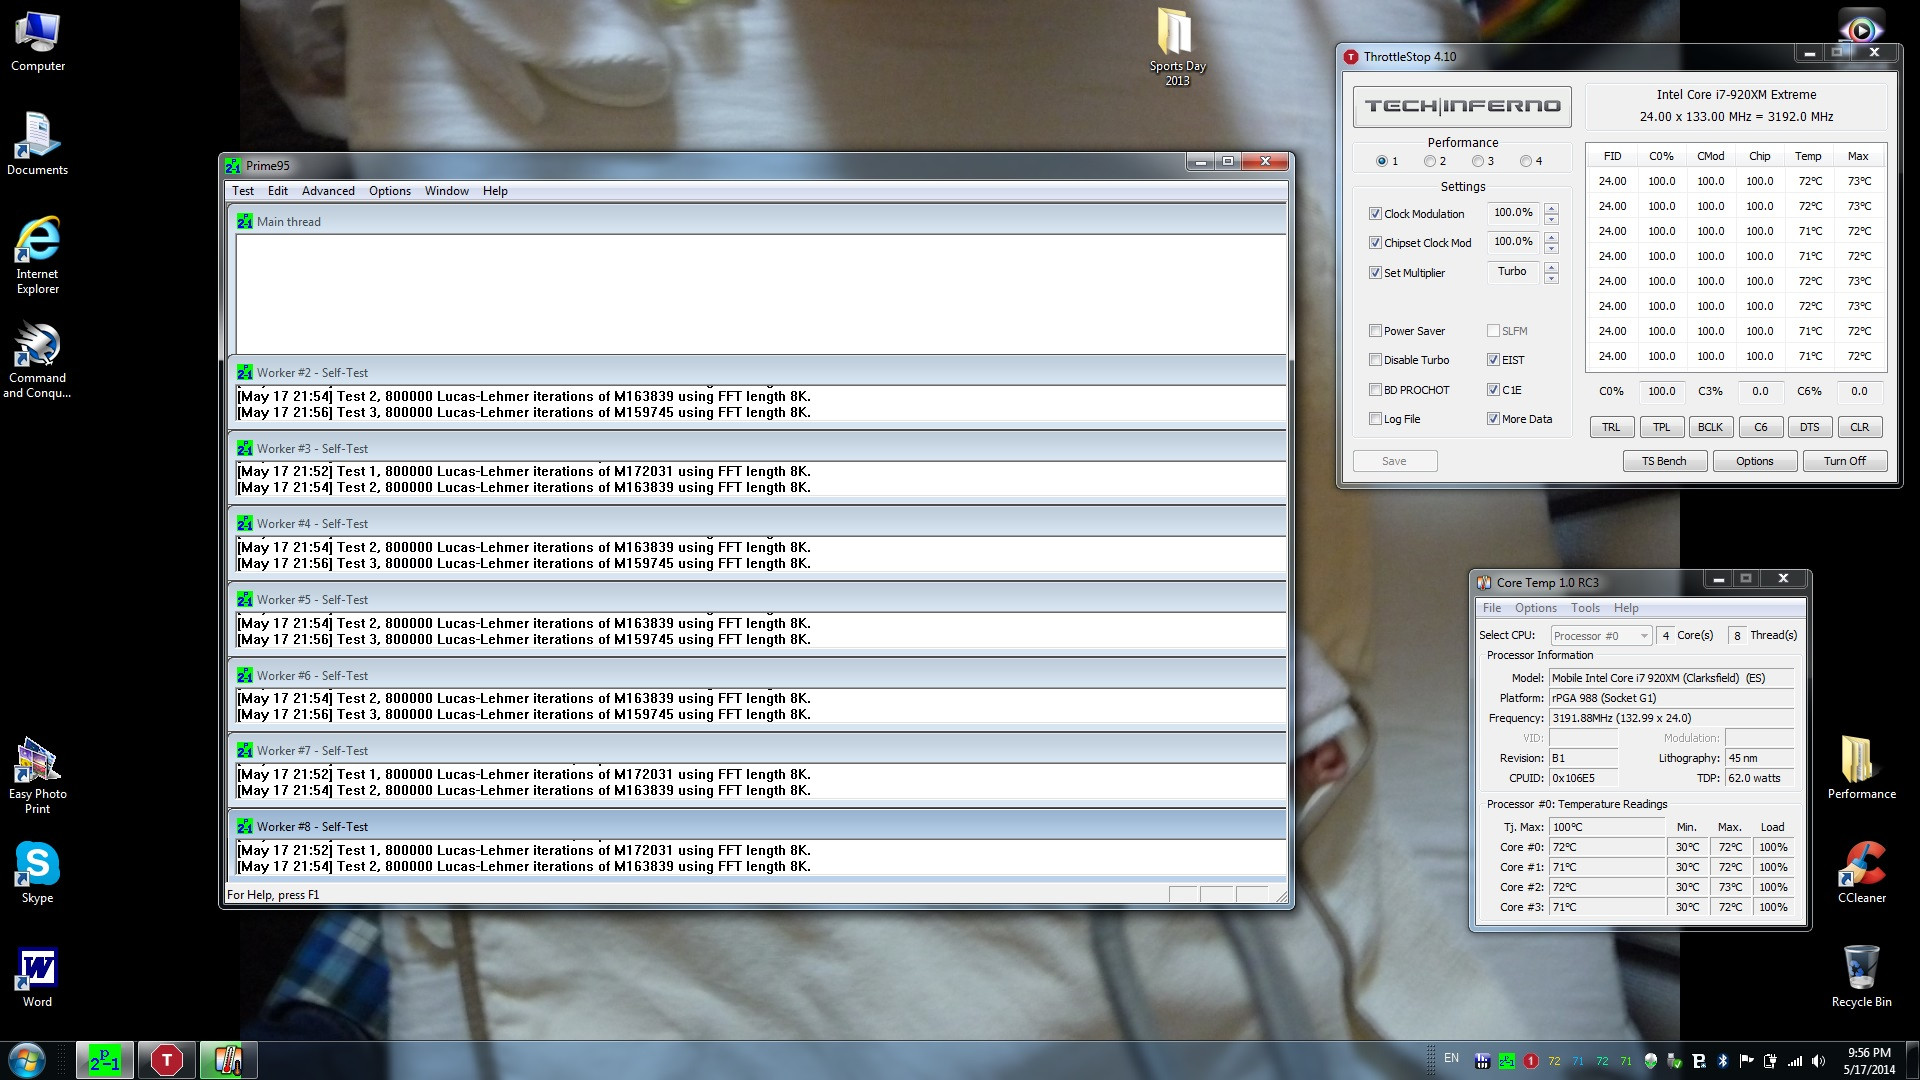Open Prime95 Options menu
This screenshot has height=1080, width=1920.
click(390, 191)
